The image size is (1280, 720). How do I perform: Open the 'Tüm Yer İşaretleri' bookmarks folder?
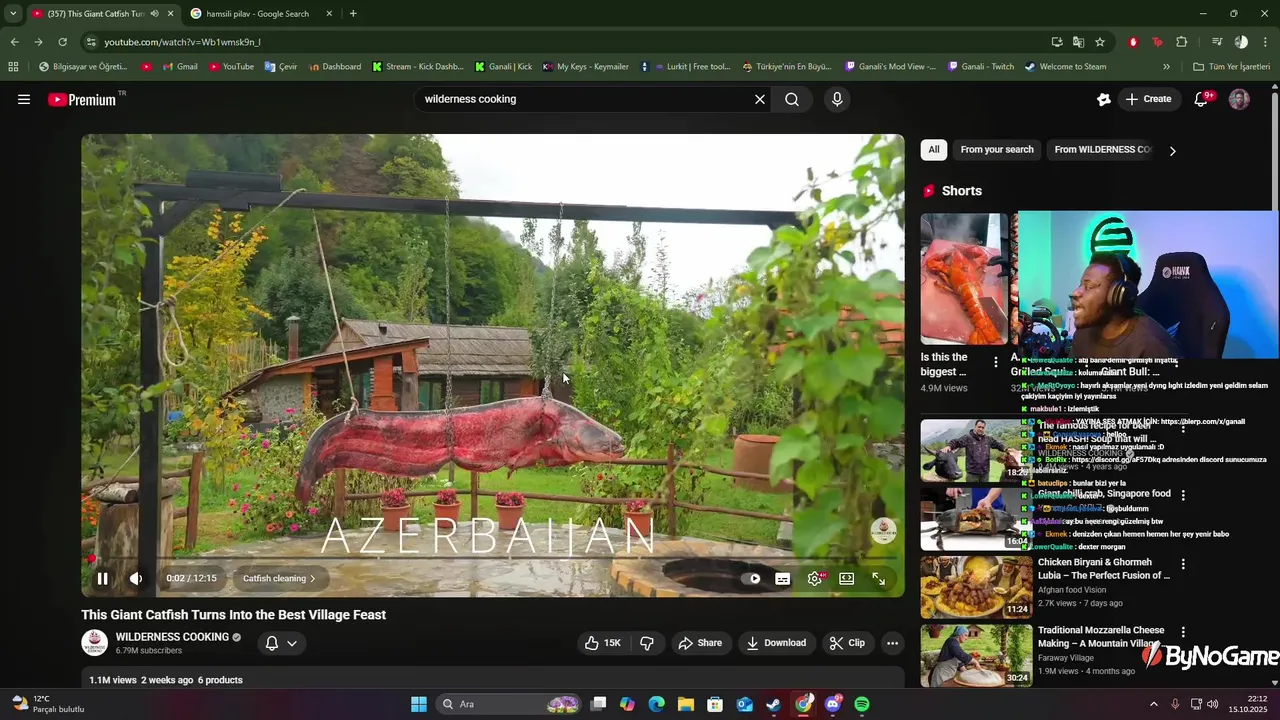[x=1231, y=67]
